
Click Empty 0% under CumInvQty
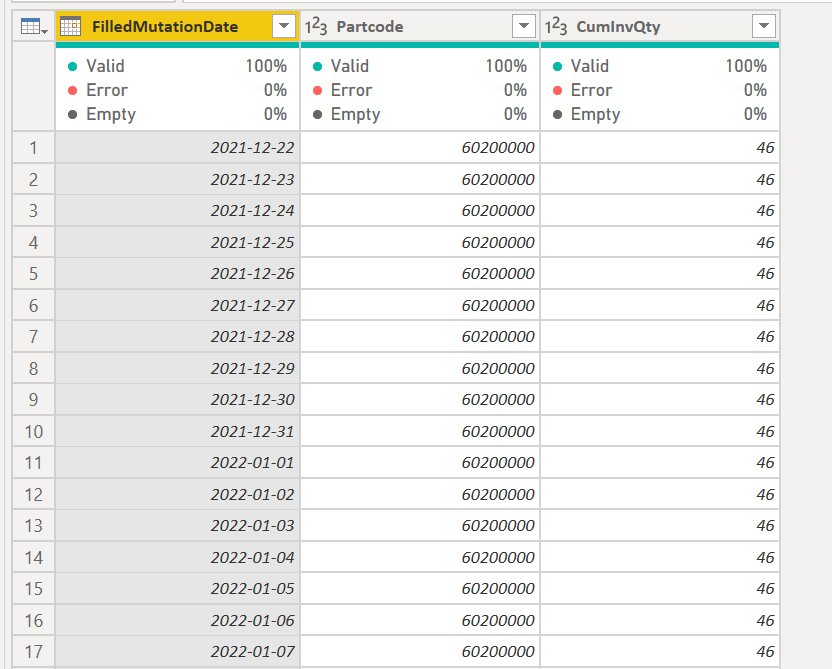660,114
